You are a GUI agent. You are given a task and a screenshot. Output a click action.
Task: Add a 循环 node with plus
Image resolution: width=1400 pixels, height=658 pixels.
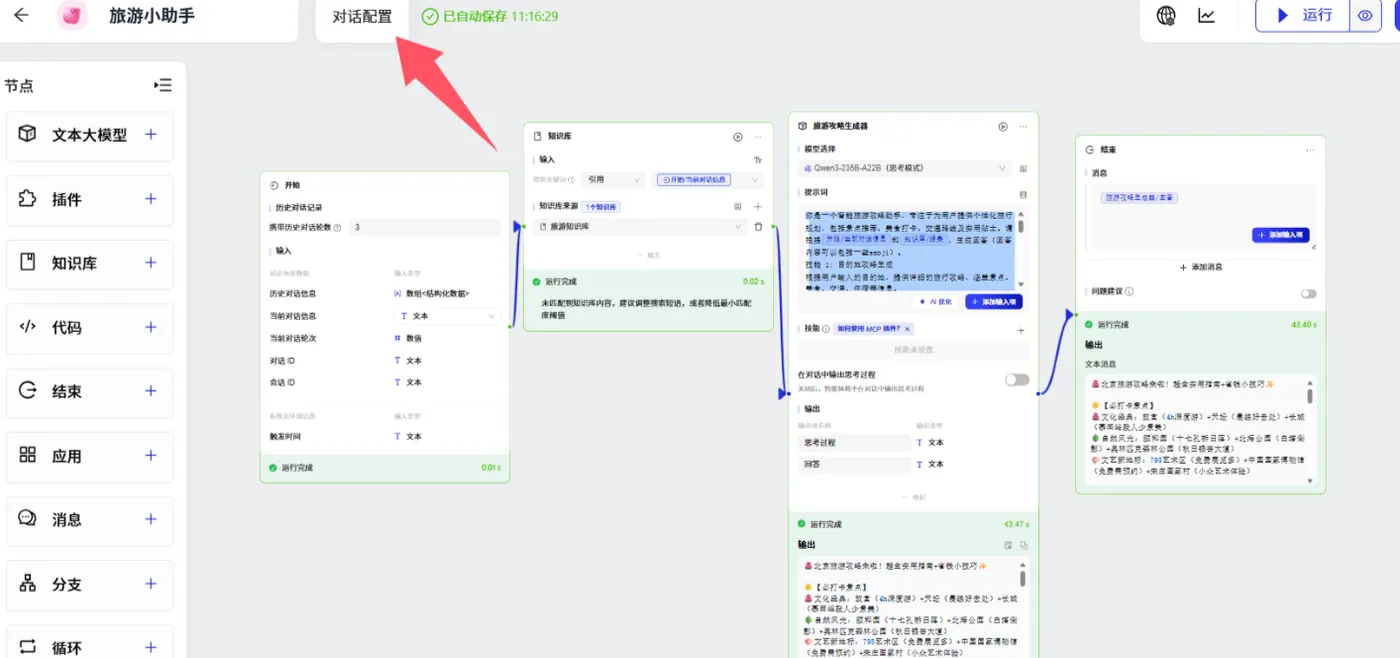pyautogui.click(x=151, y=647)
